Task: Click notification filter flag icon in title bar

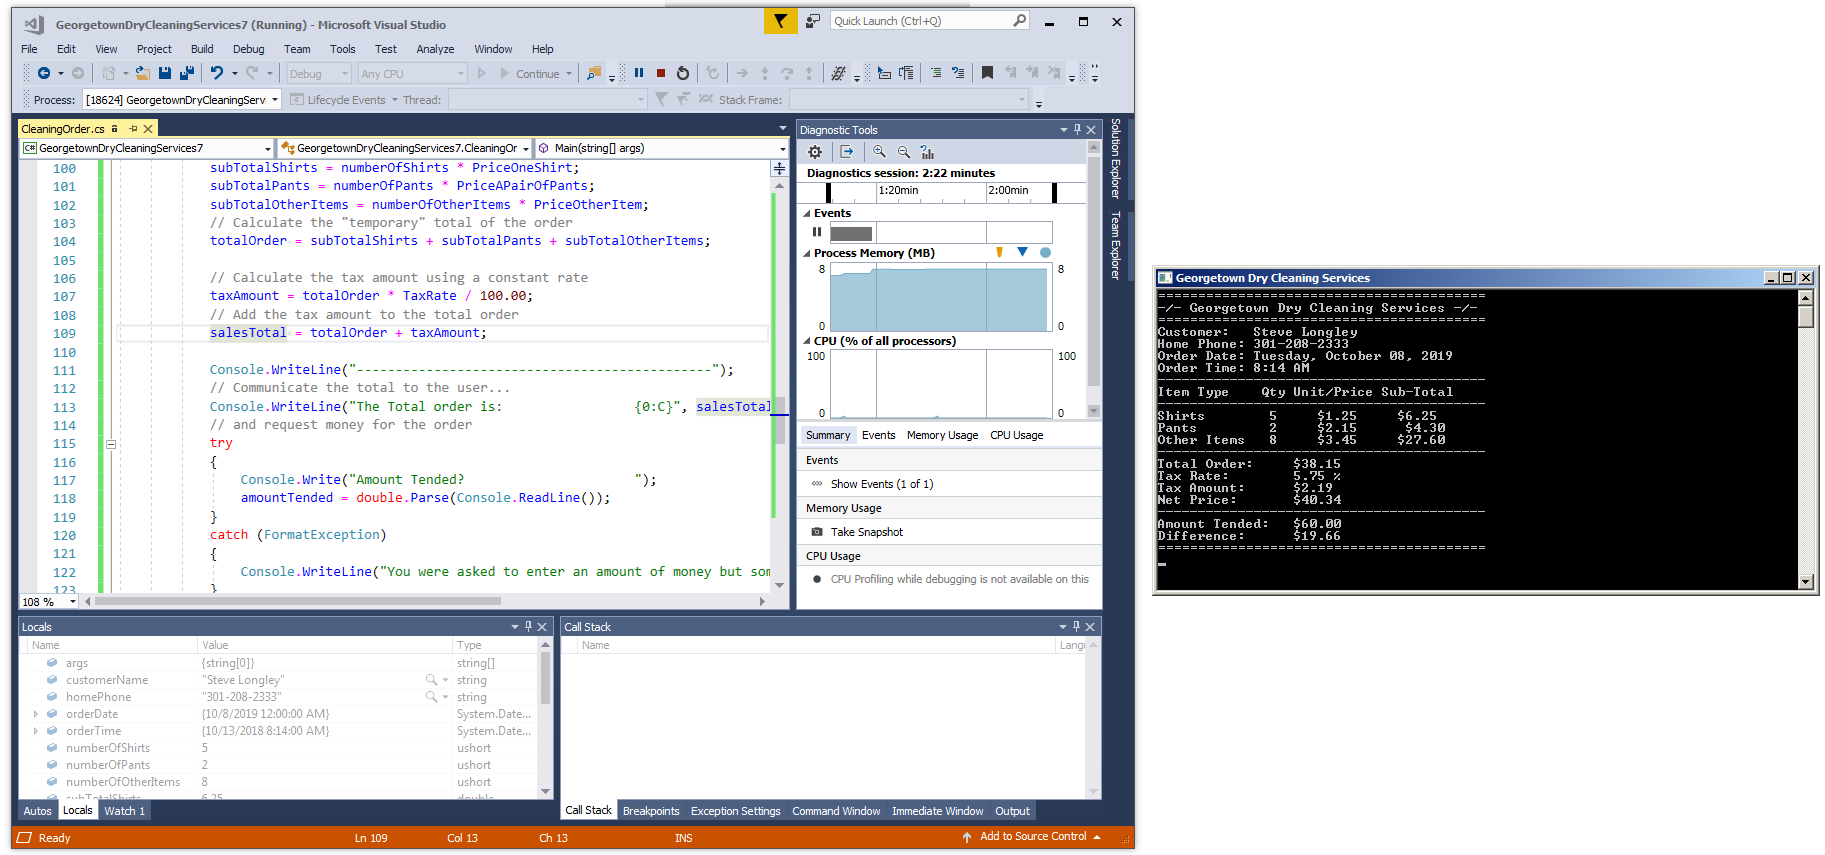Action: [780, 20]
